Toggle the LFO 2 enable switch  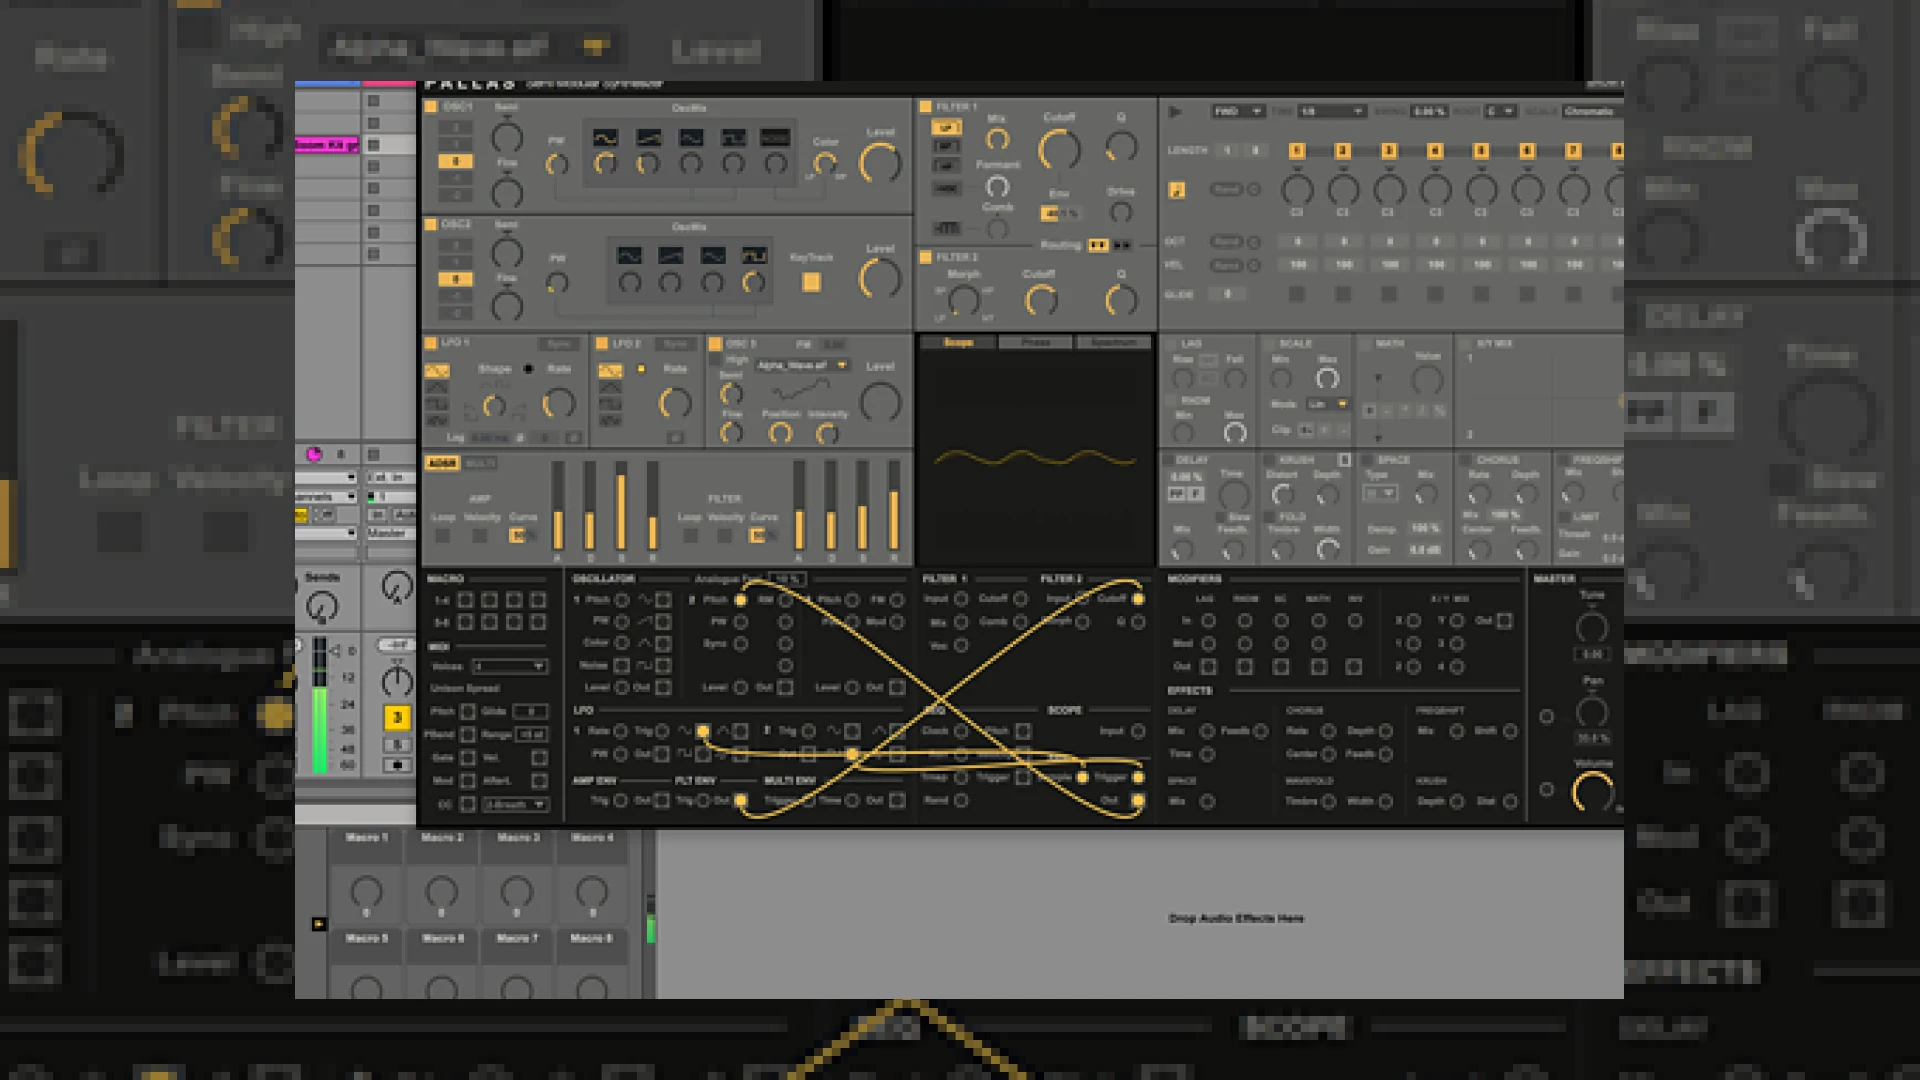click(x=603, y=343)
